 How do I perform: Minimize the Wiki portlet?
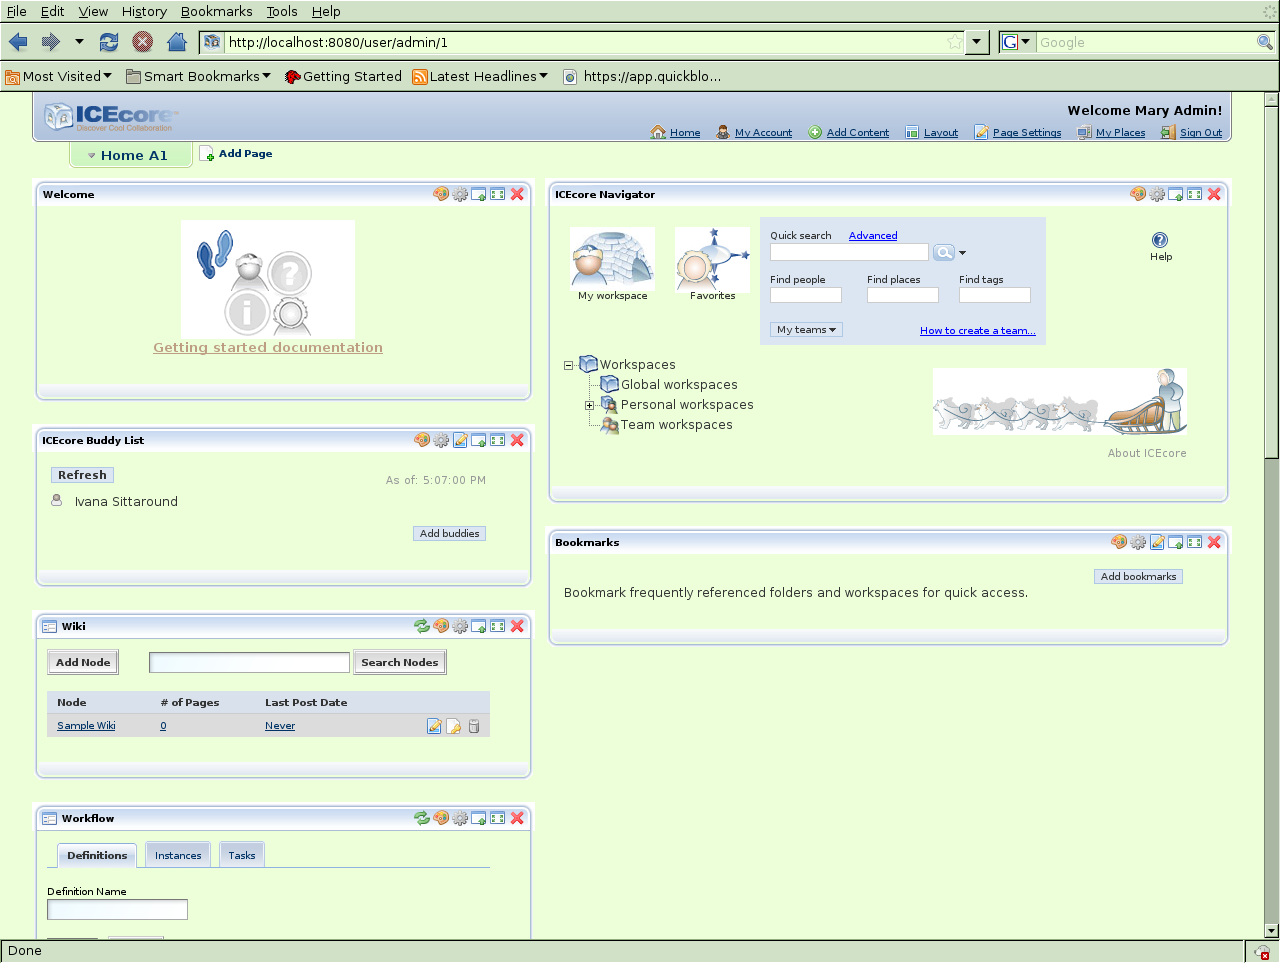[x=479, y=626]
